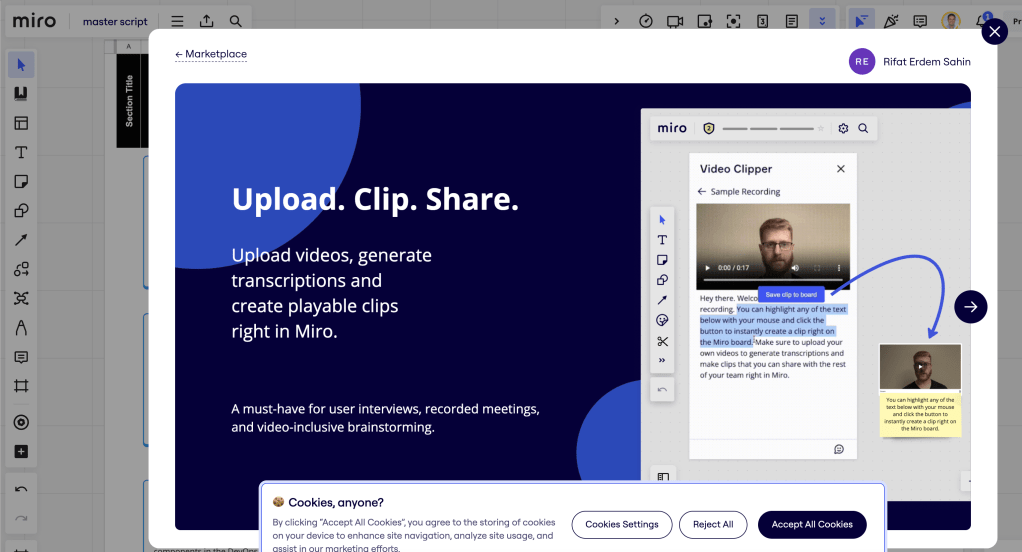Redo the last action

click(21, 518)
